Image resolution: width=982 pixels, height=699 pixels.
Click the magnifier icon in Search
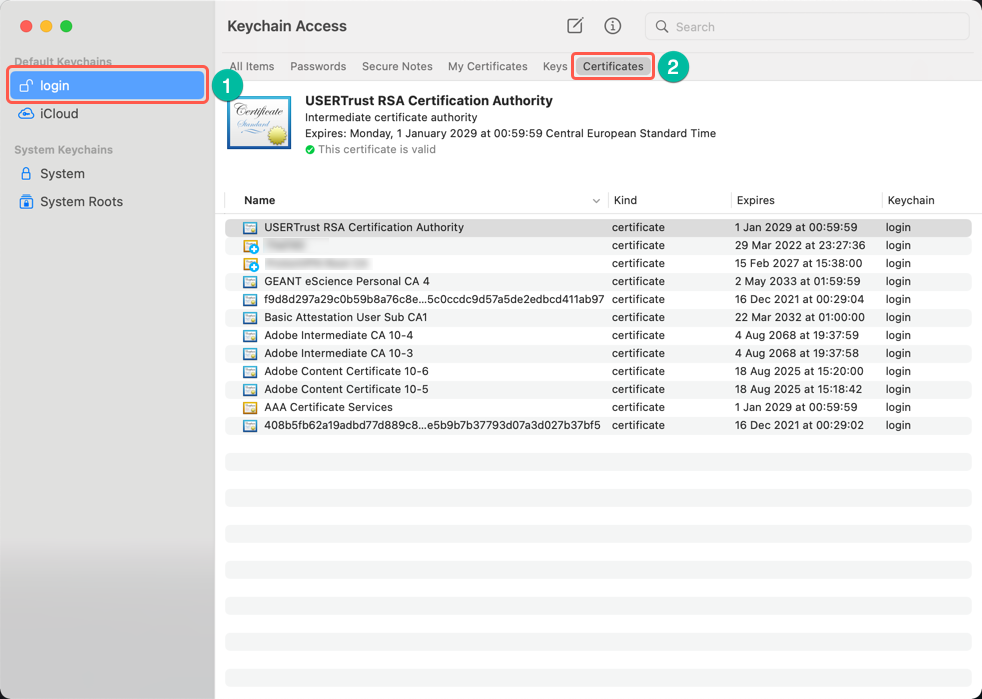(x=661, y=26)
